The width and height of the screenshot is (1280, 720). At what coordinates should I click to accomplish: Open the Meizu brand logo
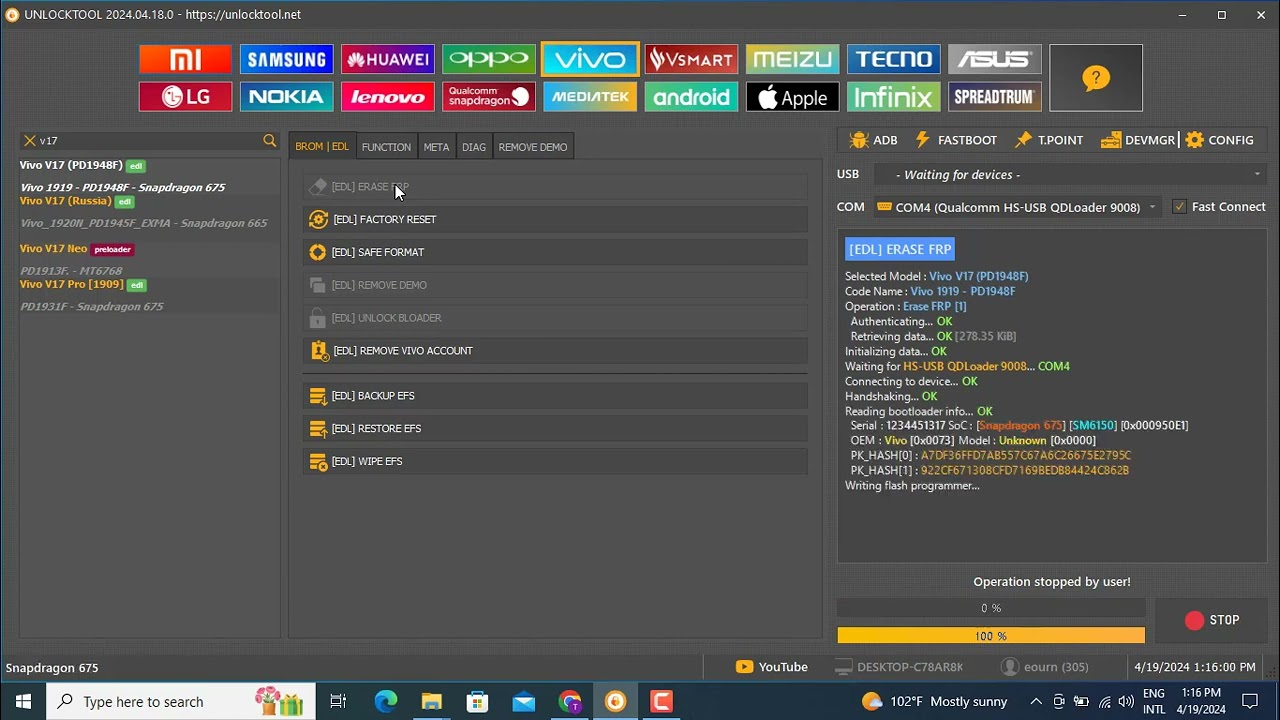792,59
